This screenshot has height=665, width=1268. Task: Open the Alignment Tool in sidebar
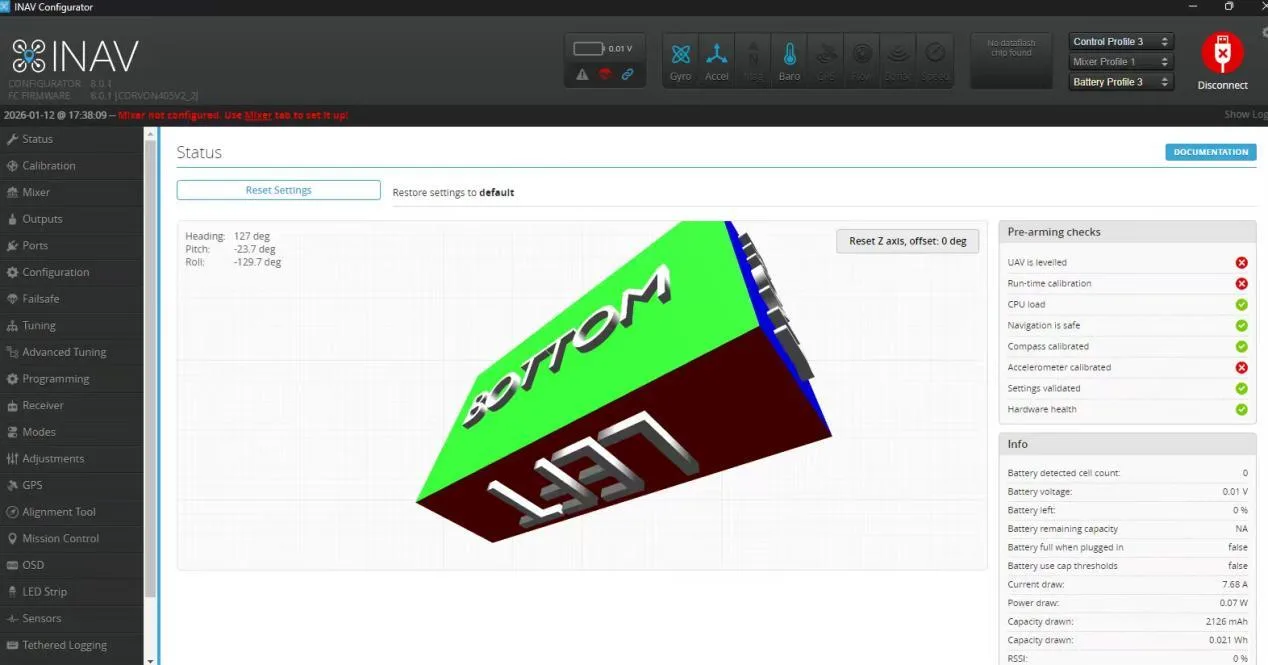(x=72, y=512)
